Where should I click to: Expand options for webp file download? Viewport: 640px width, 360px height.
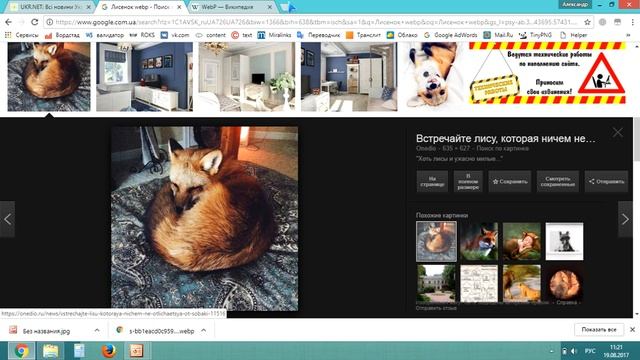click(203, 330)
